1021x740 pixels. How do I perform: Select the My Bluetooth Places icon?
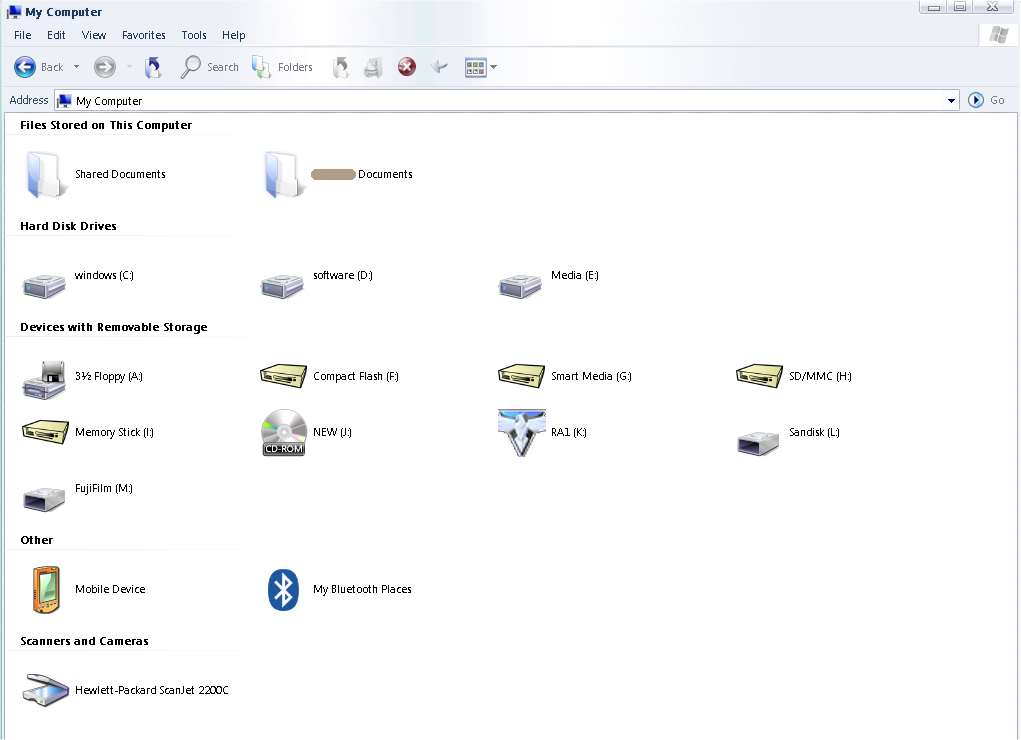(x=283, y=590)
